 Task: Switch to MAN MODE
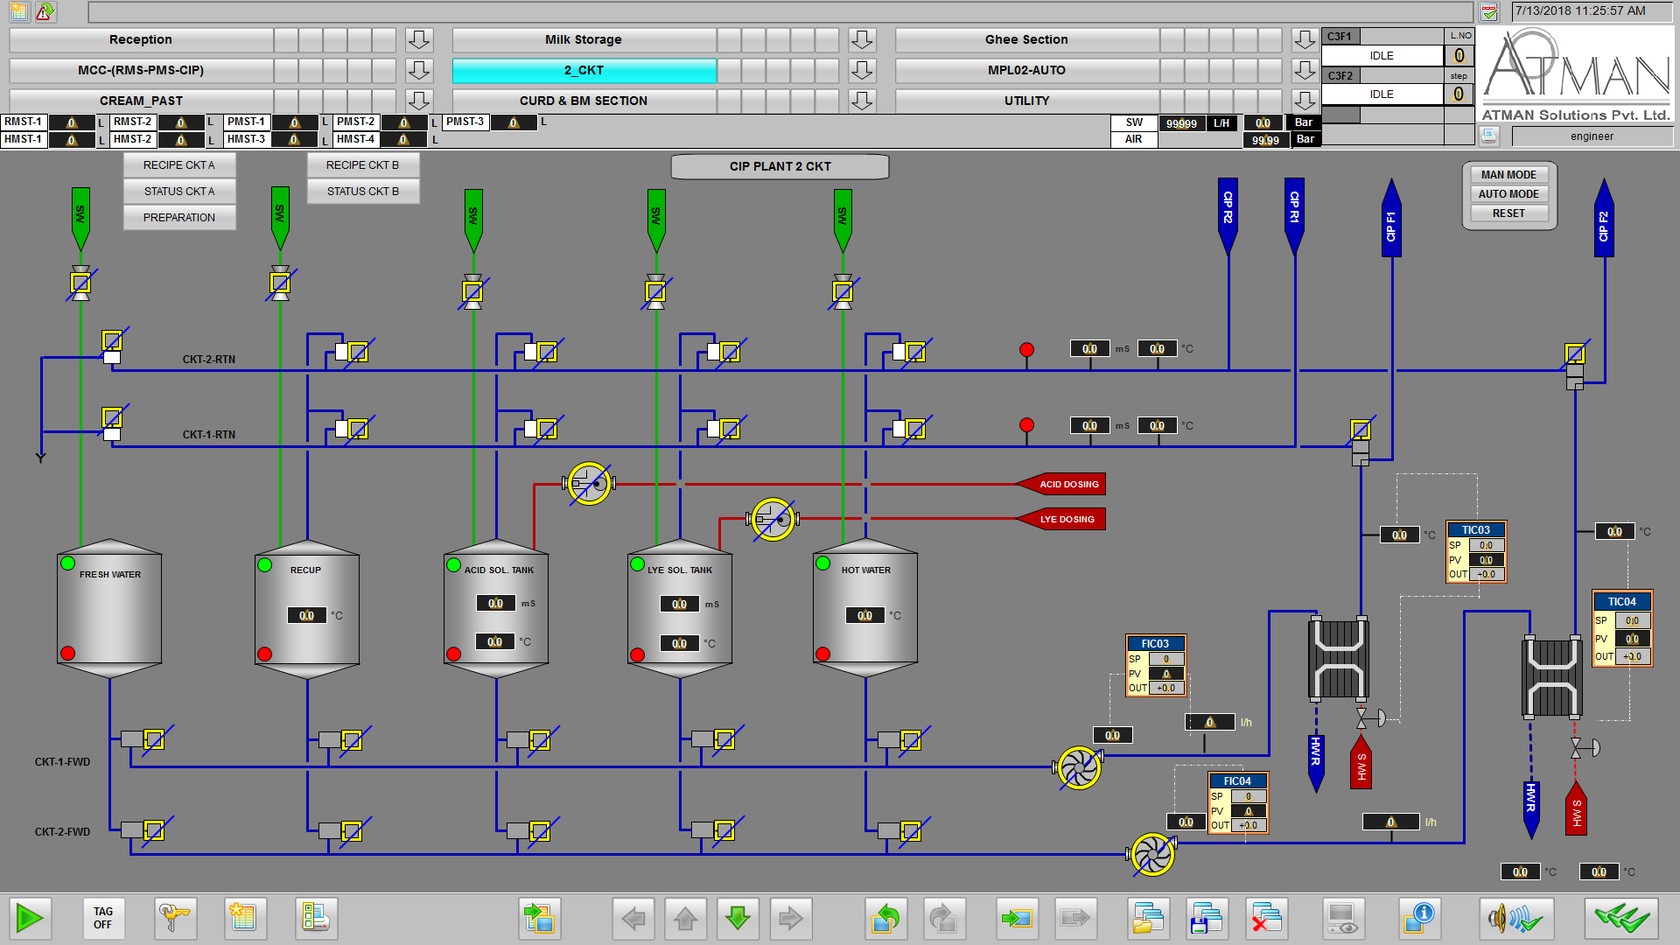tap(1509, 174)
